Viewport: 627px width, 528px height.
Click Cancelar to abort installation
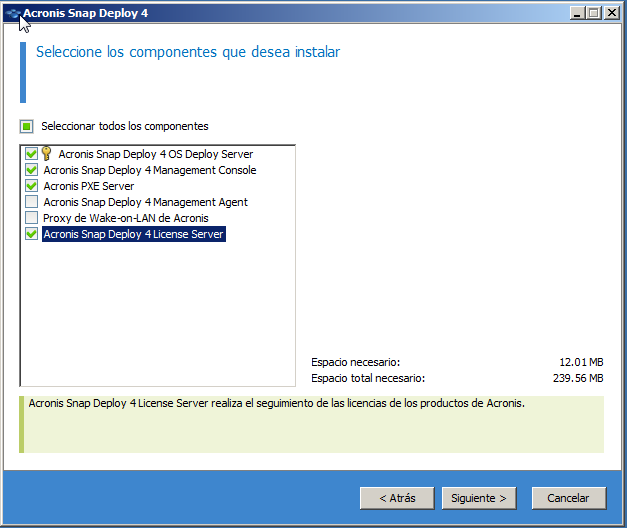pyautogui.click(x=568, y=497)
